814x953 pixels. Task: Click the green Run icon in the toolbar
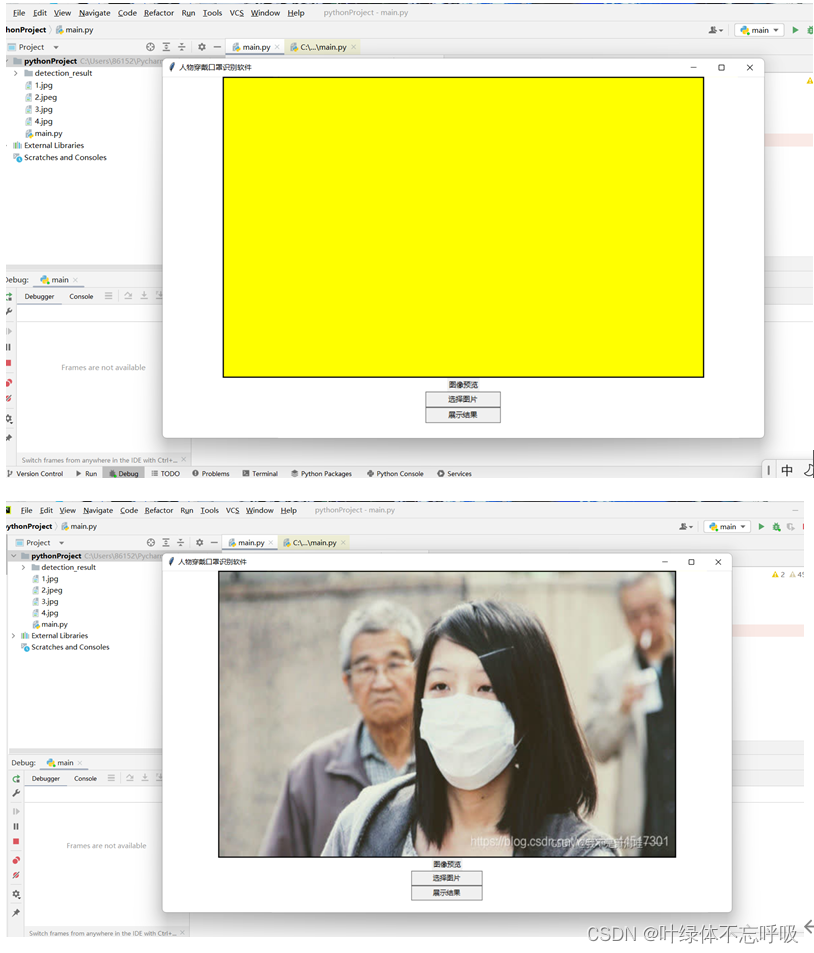pos(795,30)
